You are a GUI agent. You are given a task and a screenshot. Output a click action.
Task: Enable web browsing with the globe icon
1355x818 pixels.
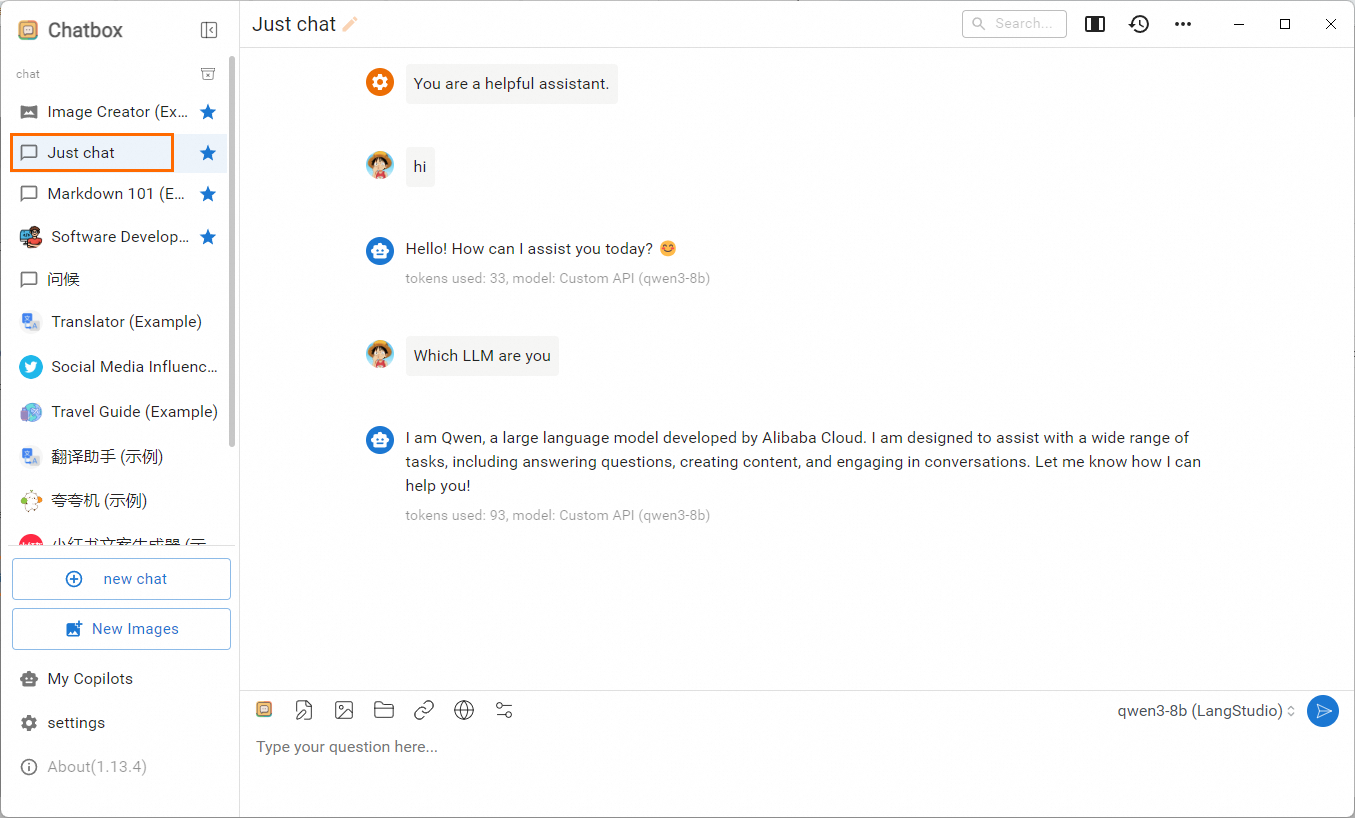click(x=464, y=710)
